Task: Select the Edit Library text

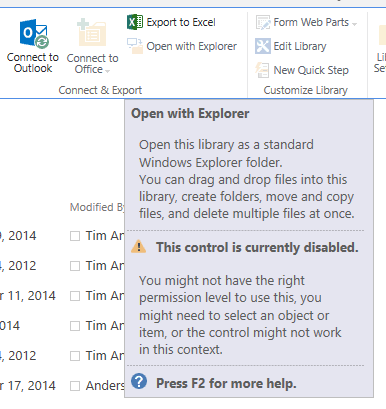Action: (300, 46)
